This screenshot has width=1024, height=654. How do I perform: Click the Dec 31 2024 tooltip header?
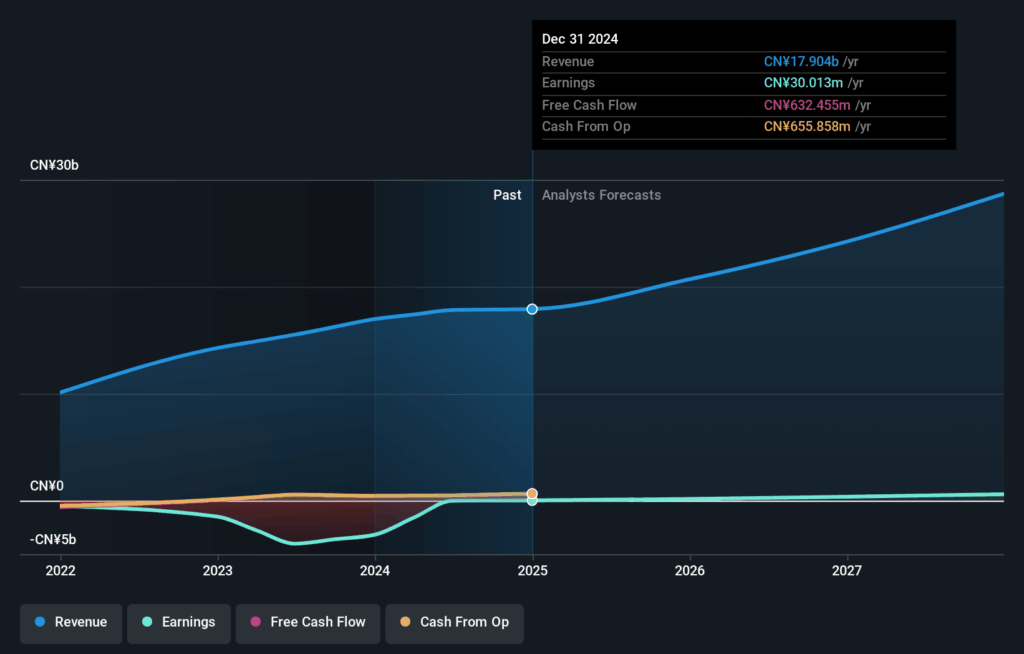(x=580, y=39)
